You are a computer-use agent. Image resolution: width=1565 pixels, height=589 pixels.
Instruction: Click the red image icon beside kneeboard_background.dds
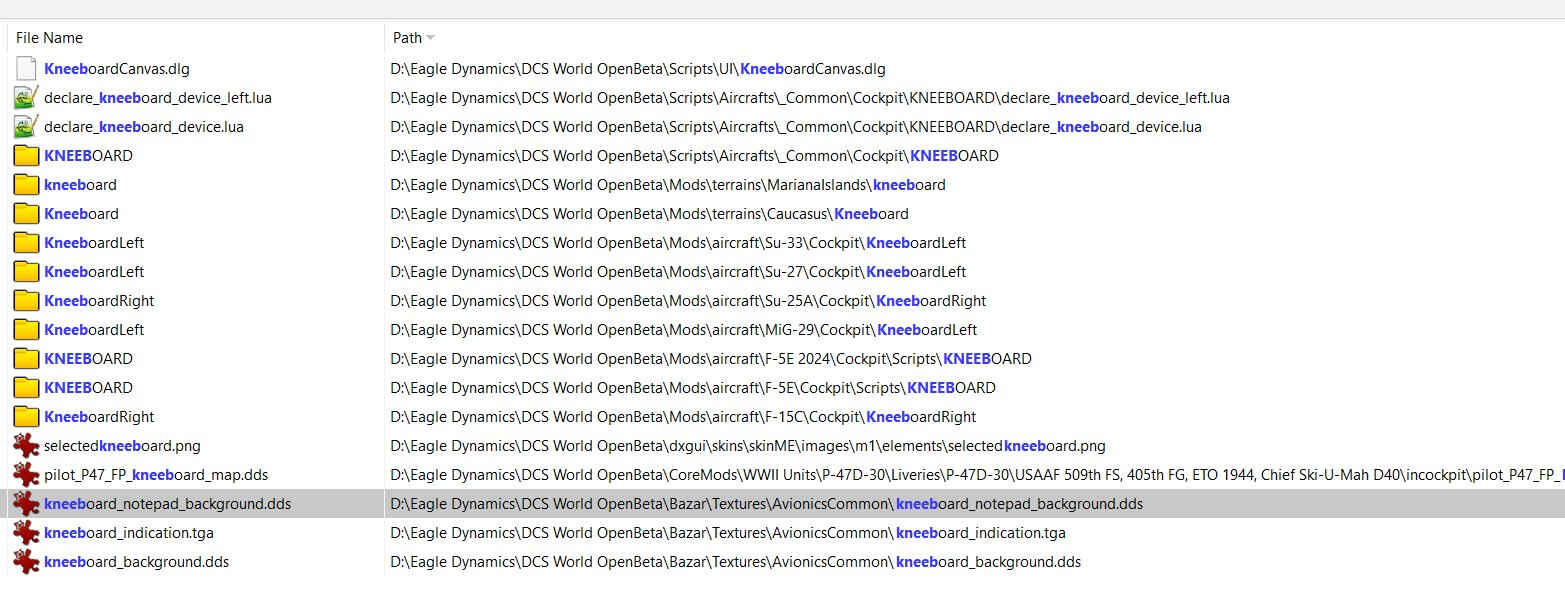(27, 562)
